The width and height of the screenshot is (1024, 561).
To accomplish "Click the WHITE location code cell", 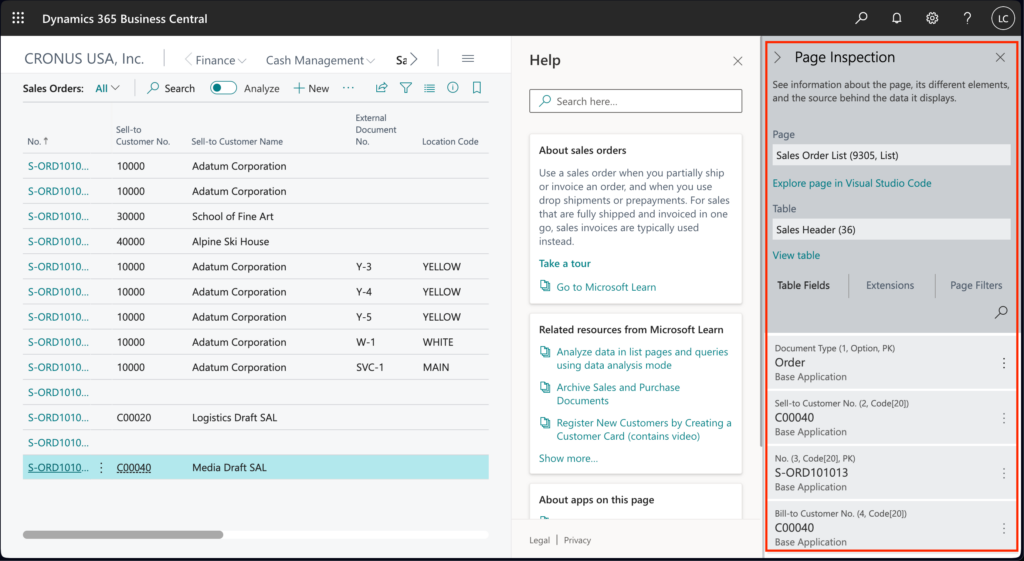I will pos(438,342).
